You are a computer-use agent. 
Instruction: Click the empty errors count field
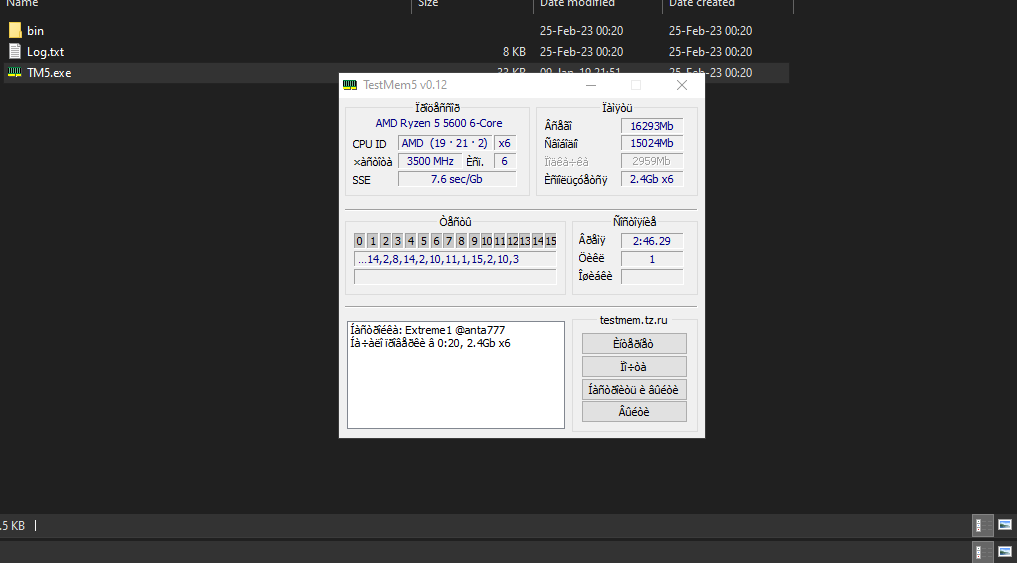click(x=652, y=276)
